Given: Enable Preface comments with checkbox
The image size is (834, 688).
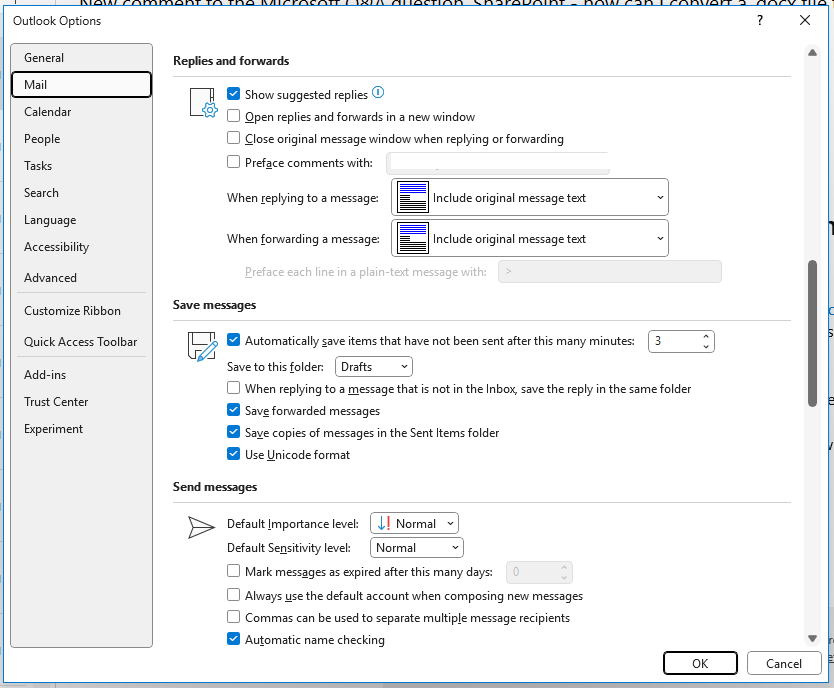Looking at the screenshot, I should [233, 162].
